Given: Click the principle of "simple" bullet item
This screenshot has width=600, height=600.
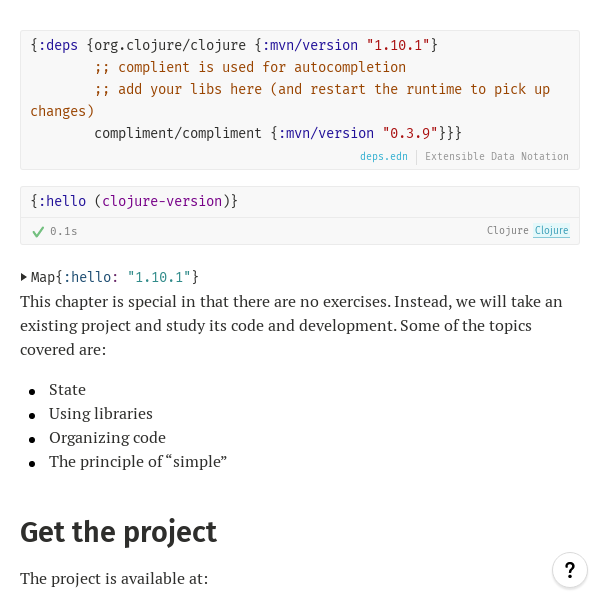Looking at the screenshot, I should pos(138,462).
